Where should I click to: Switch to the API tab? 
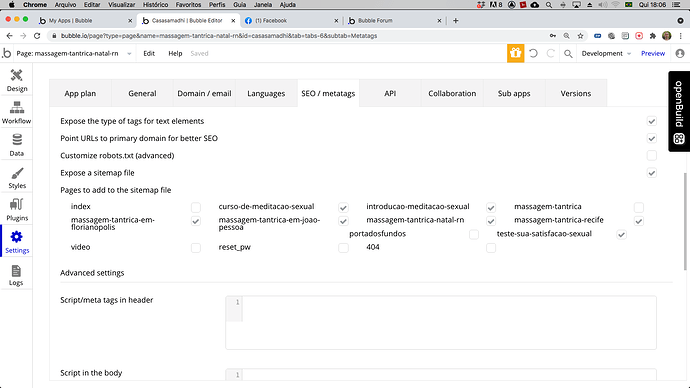pos(390,93)
